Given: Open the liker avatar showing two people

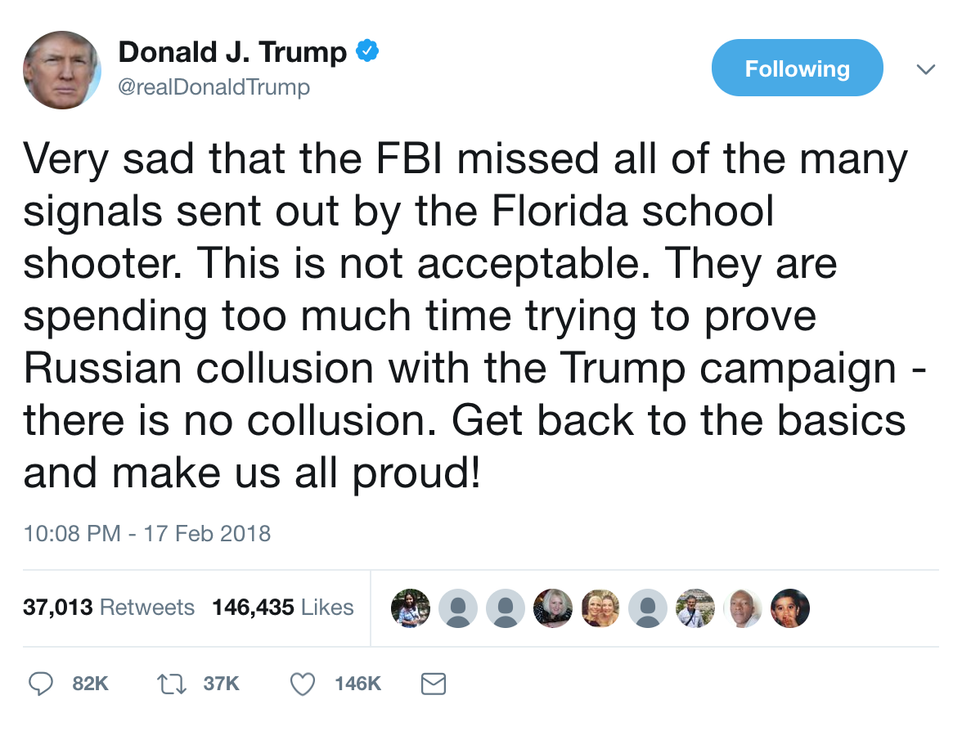Looking at the screenshot, I should click(600, 607).
